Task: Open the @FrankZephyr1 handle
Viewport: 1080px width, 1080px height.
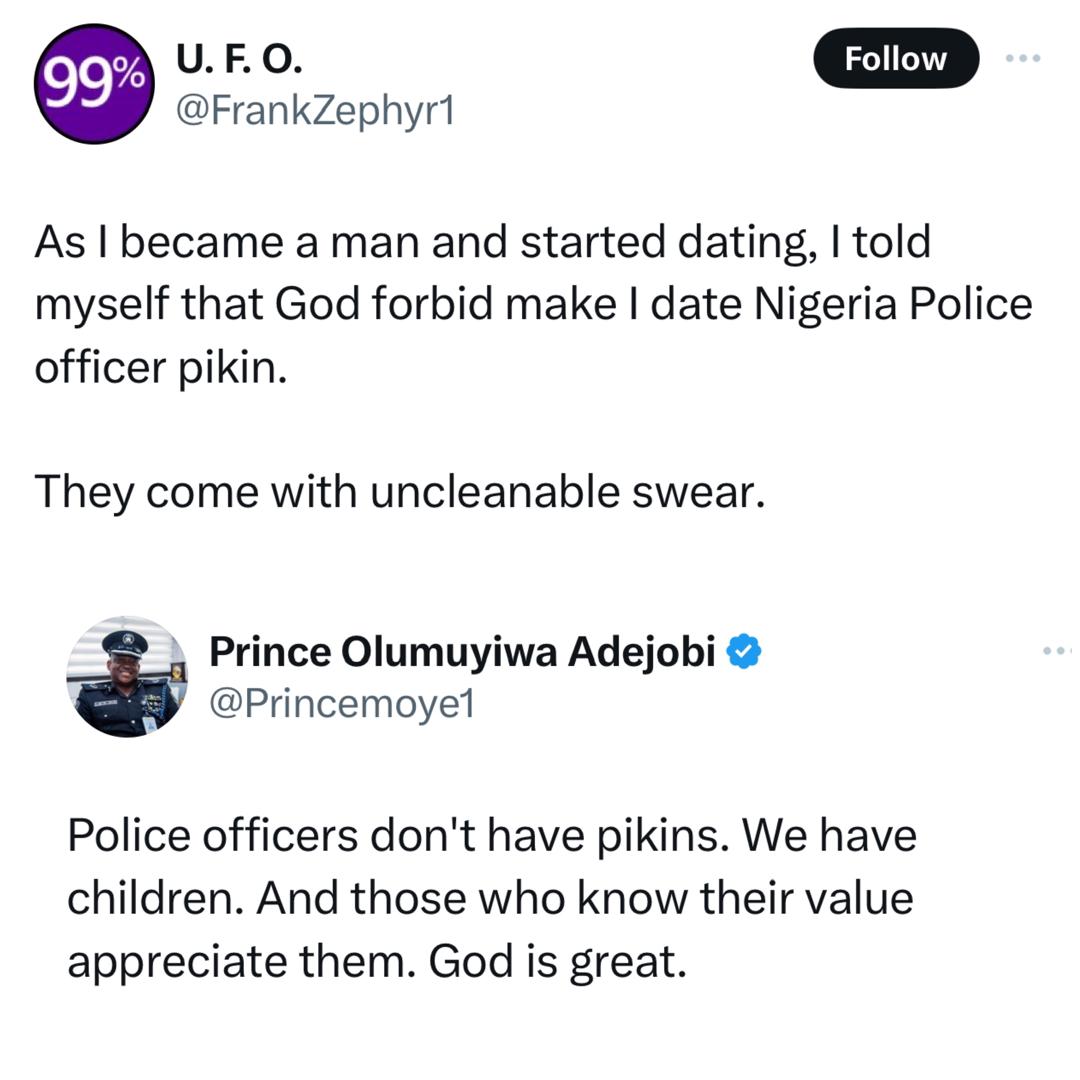Action: coord(315,110)
